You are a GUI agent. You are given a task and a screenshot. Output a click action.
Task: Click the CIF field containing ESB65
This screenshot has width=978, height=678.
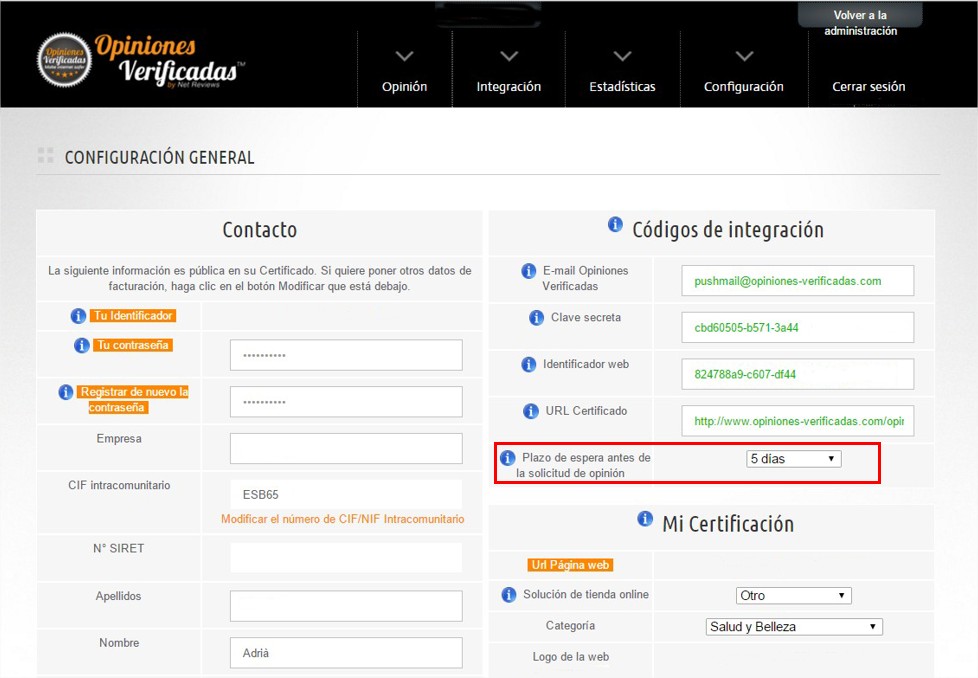coord(346,494)
